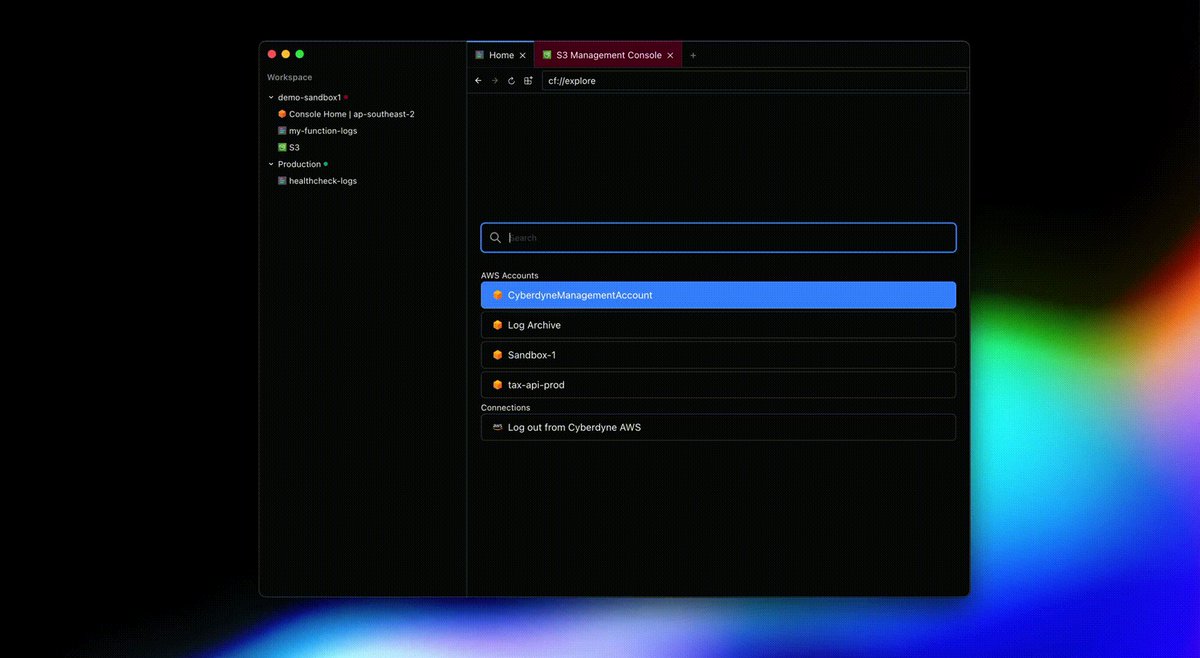1200x658 pixels.
Task: Open my-function-logs in the sidebar
Action: click(x=317, y=131)
